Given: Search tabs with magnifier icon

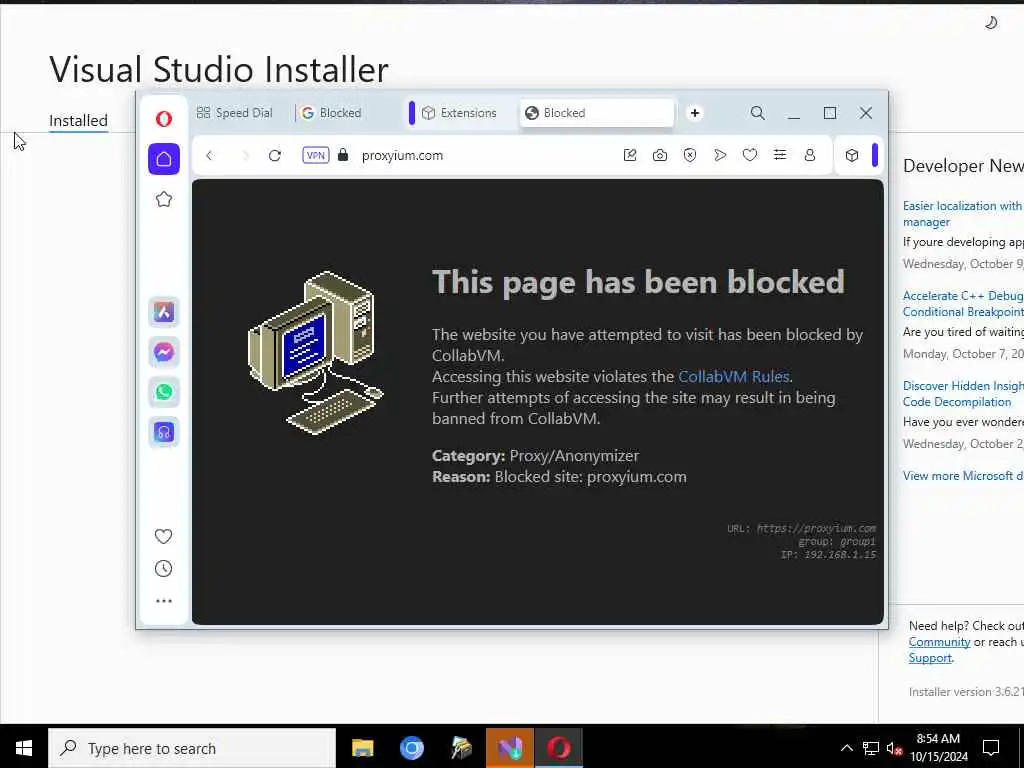Looking at the screenshot, I should (x=758, y=113).
